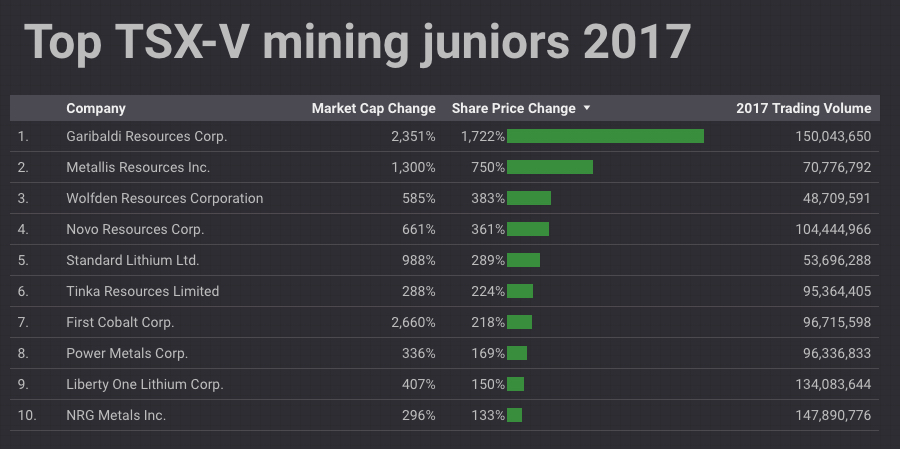Click First Cobalt Corp. name

coord(120,322)
